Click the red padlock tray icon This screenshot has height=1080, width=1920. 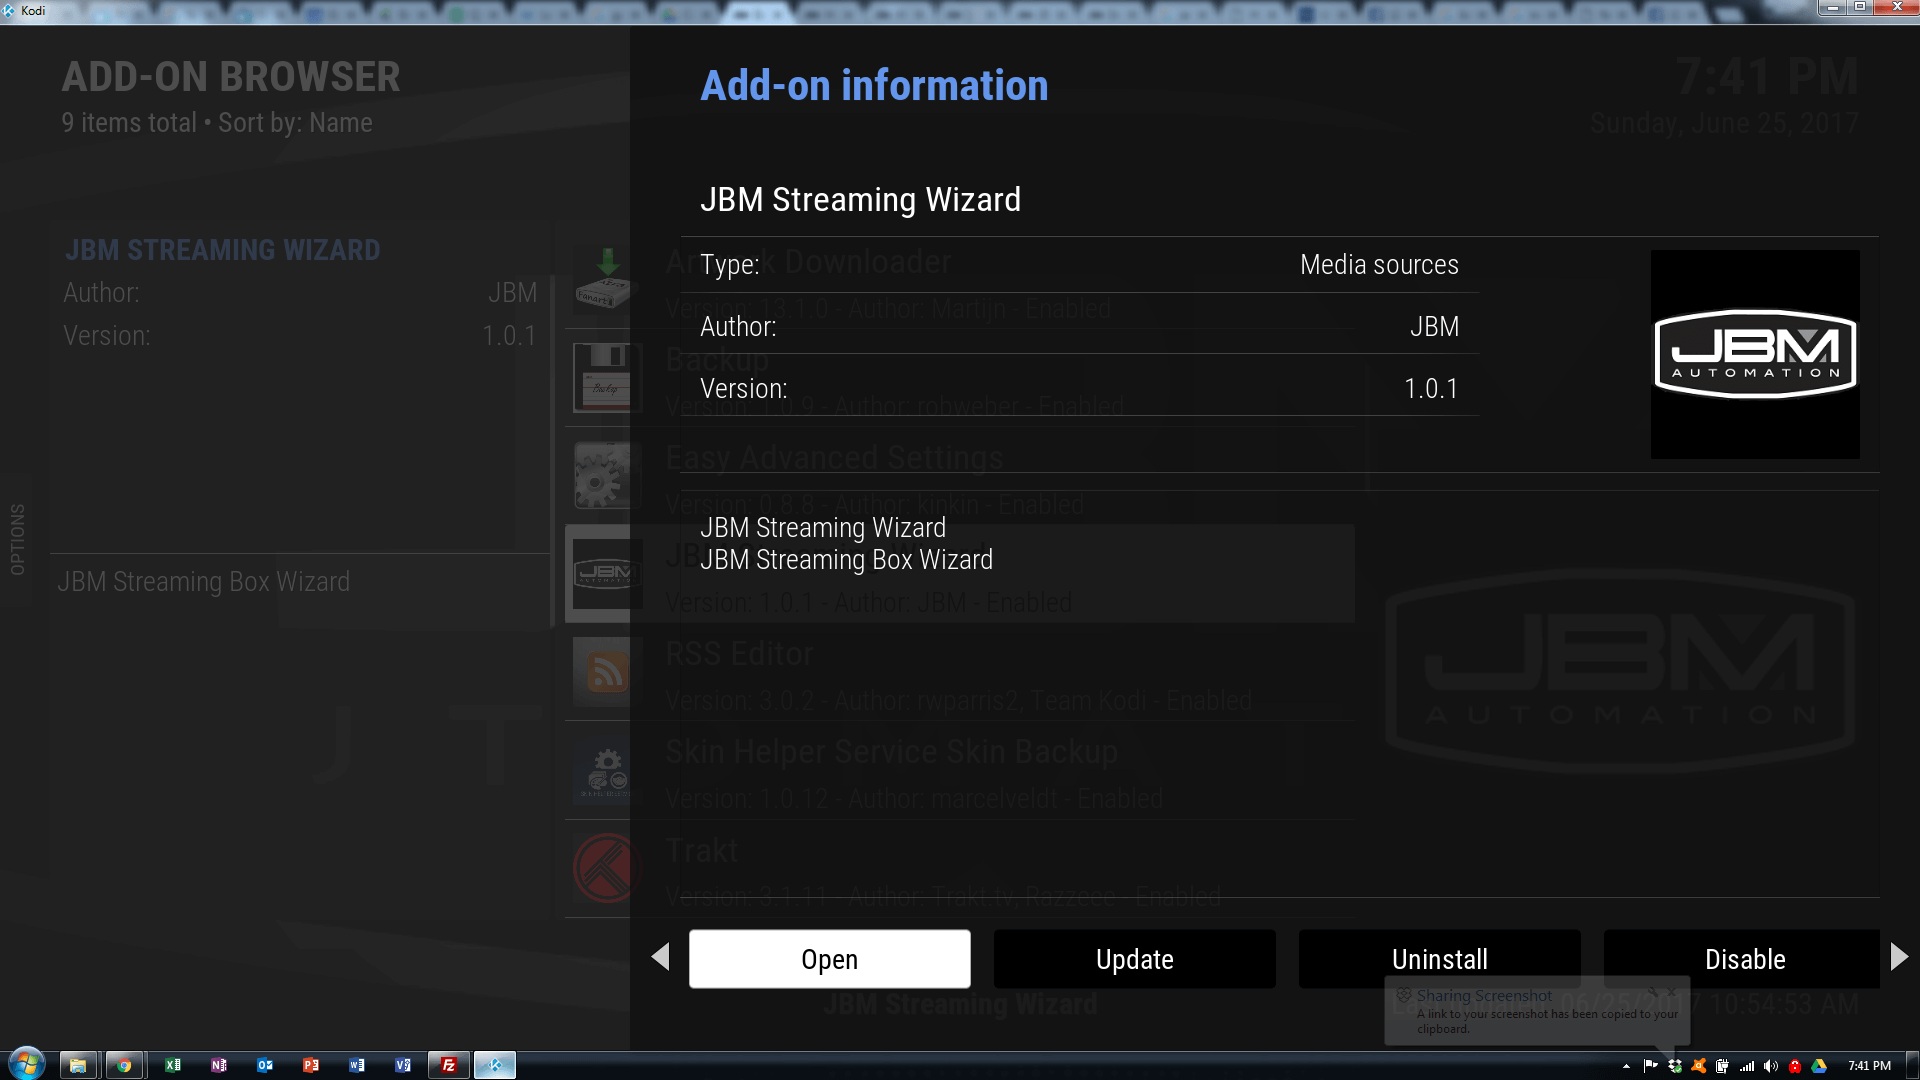tap(1795, 1066)
